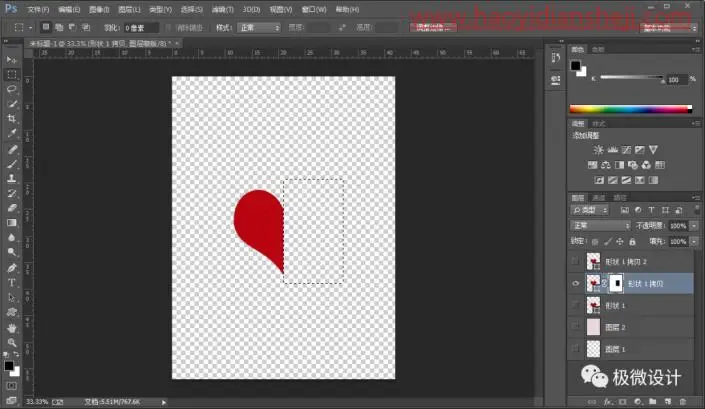This screenshot has height=409, width=705.
Task: Open the marquee tool preset picker arrow
Action: tap(30, 28)
